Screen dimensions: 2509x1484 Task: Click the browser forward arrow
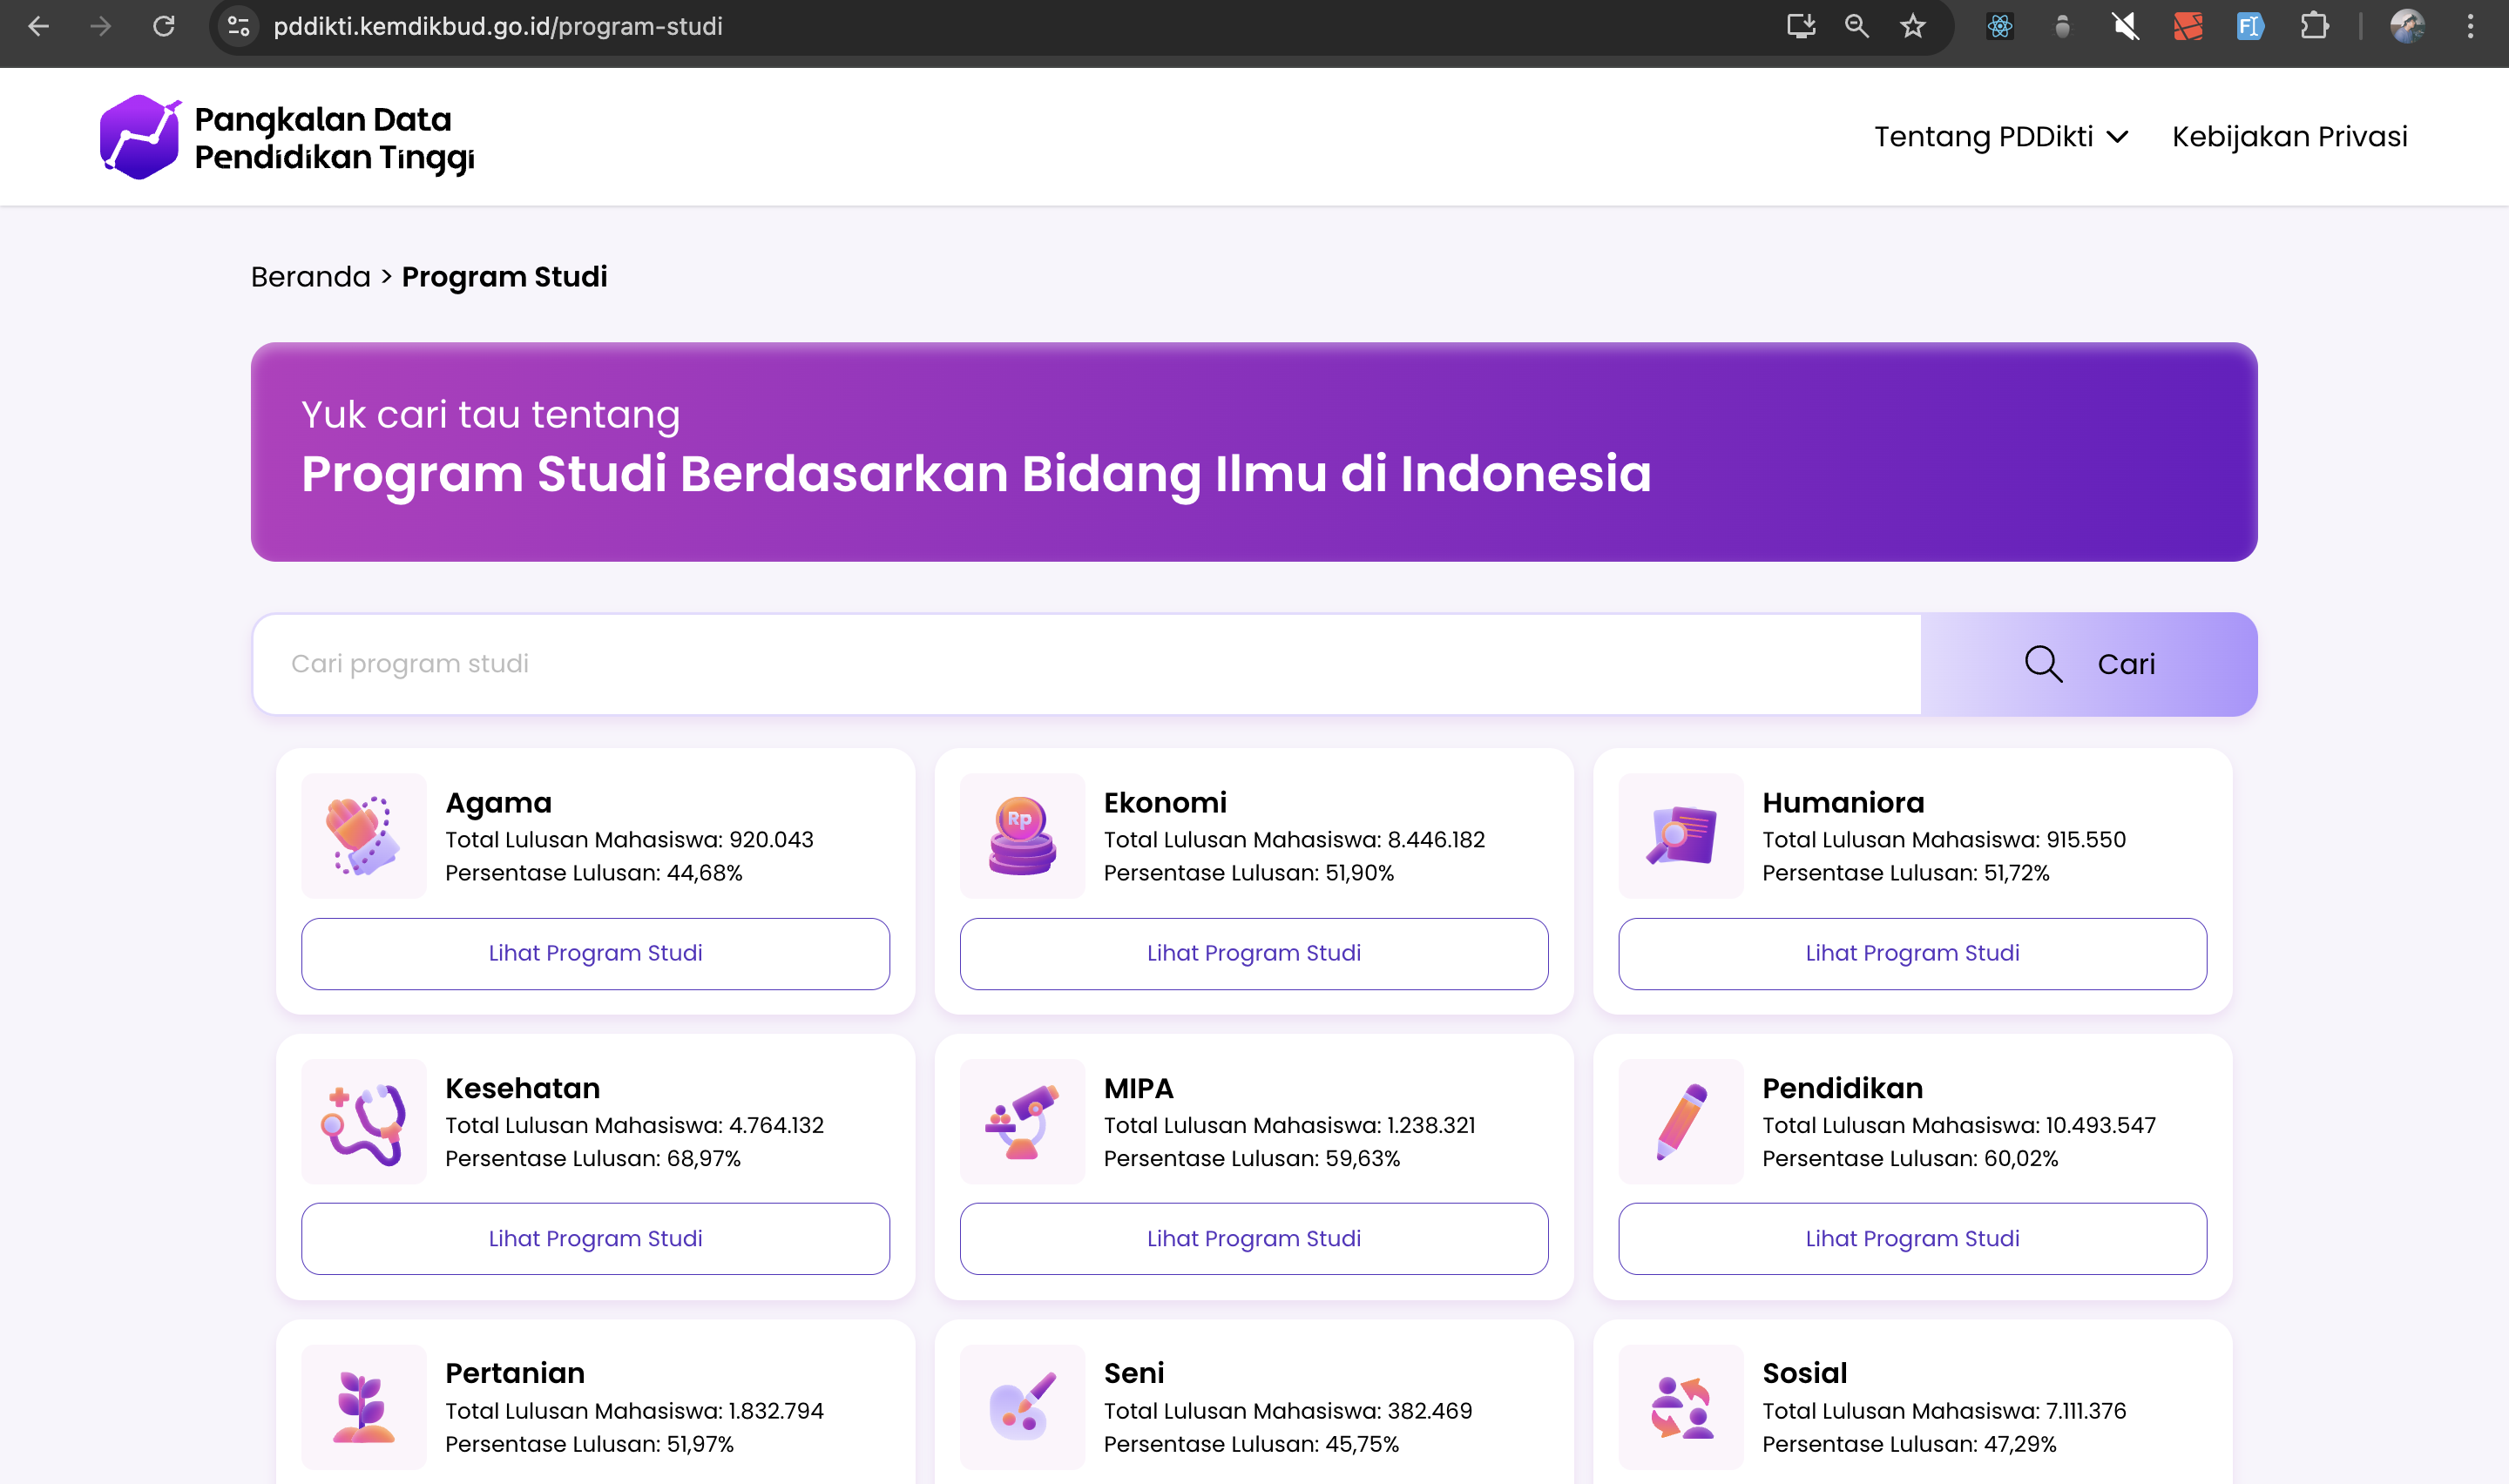pyautogui.click(x=100, y=26)
